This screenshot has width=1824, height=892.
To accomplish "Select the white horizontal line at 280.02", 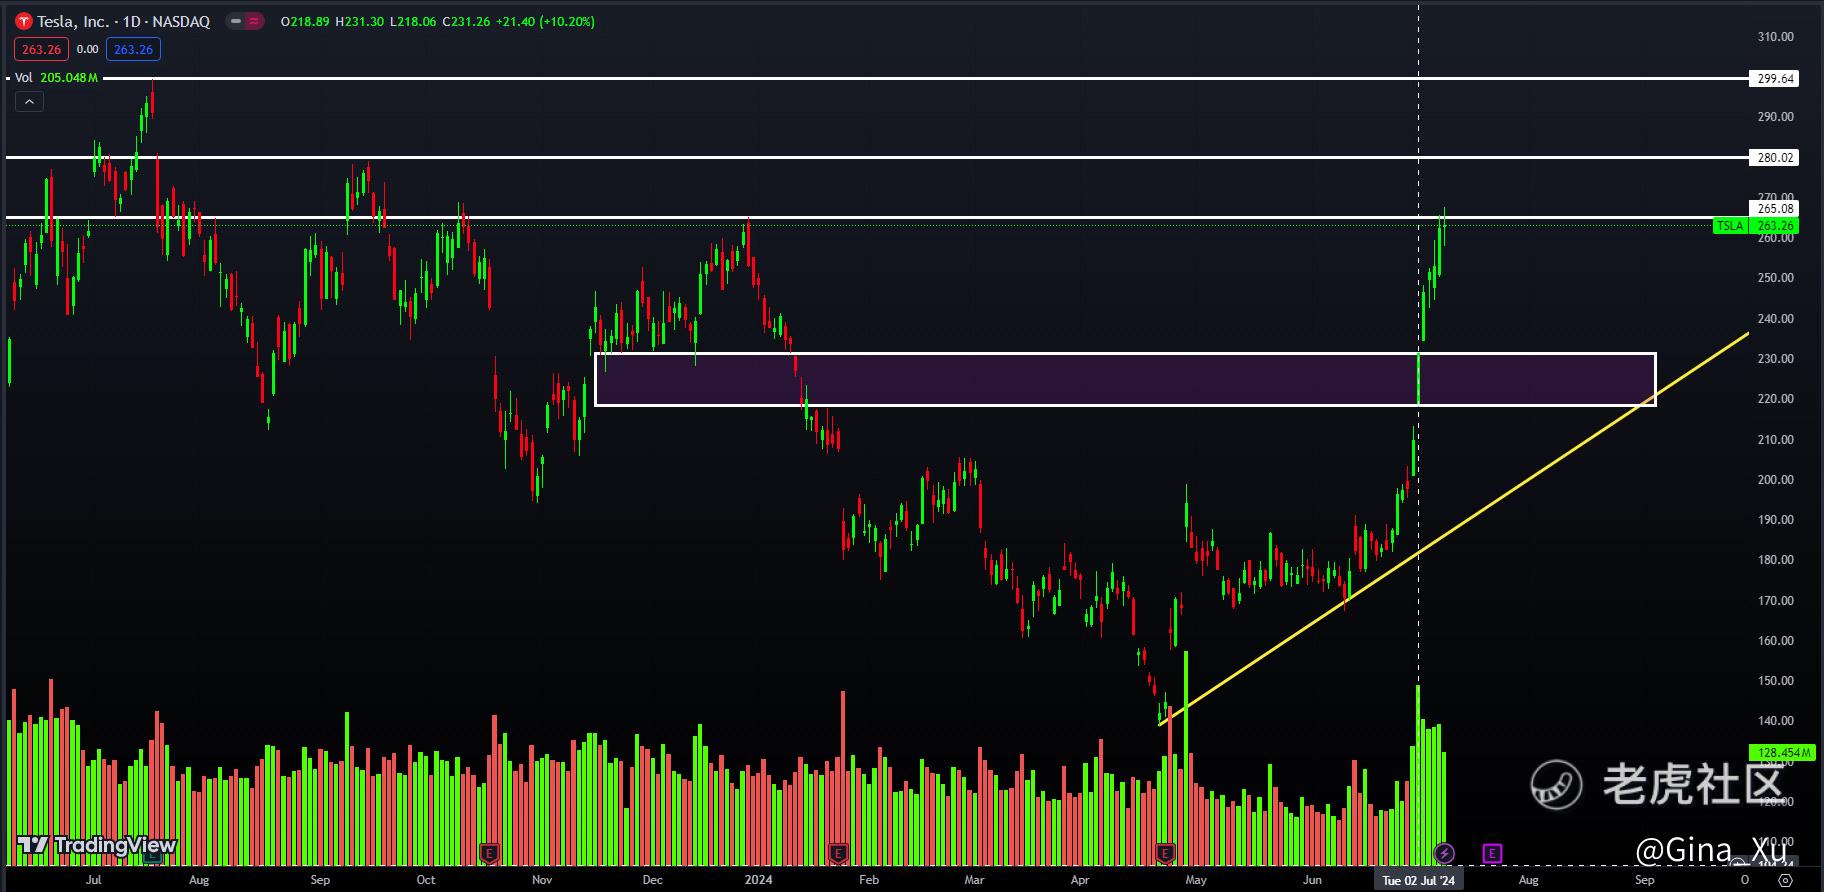I will click(876, 157).
